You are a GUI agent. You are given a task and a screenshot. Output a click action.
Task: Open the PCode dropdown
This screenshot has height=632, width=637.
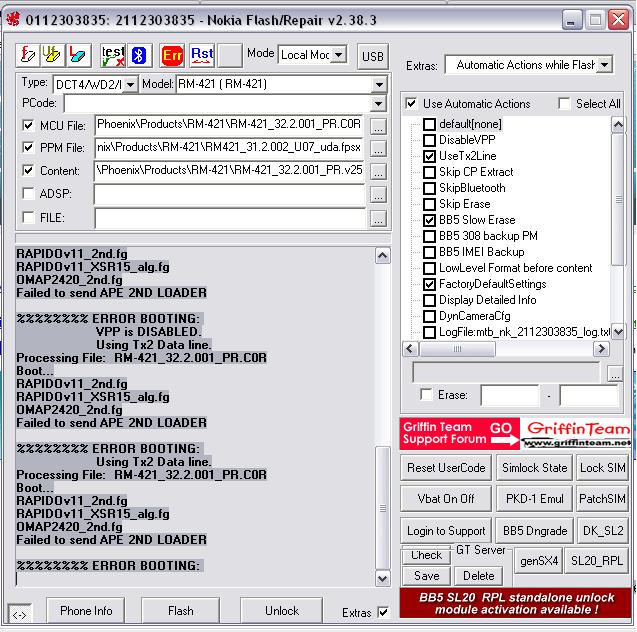click(x=378, y=103)
